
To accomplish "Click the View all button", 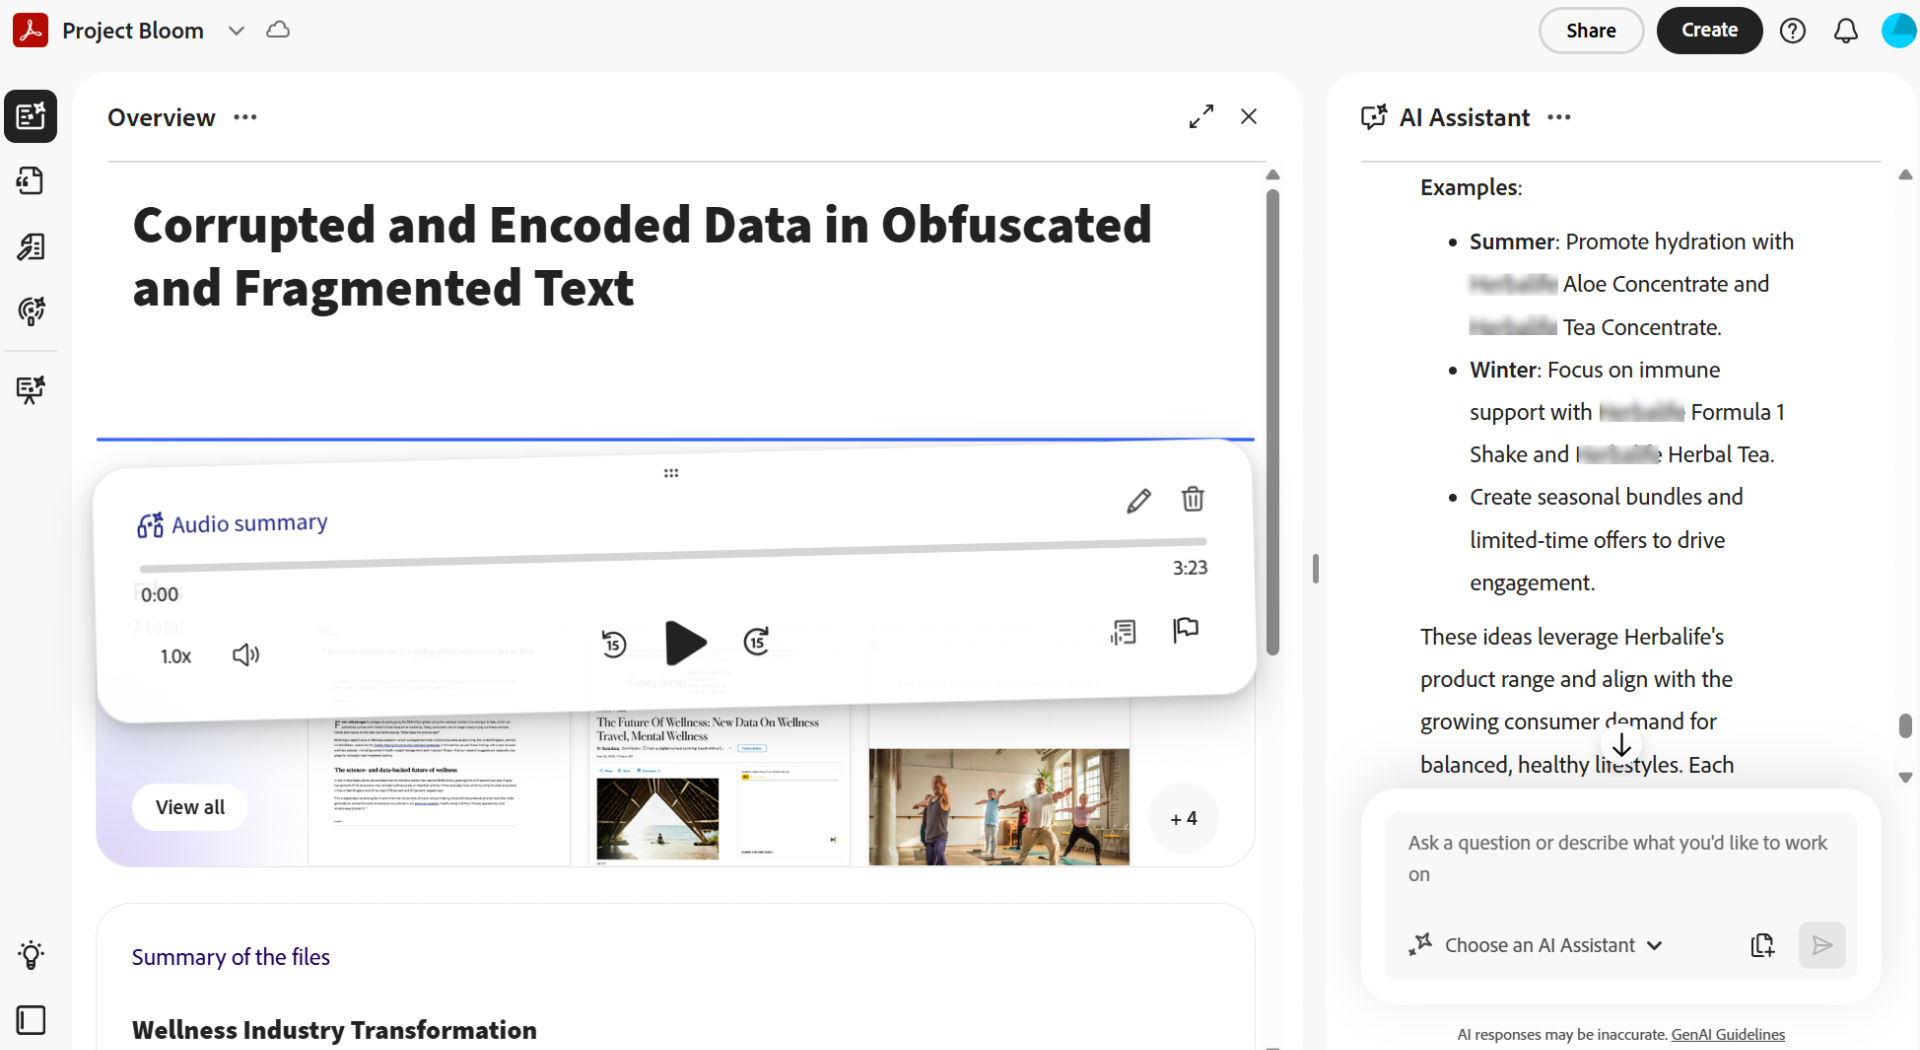I will coord(189,807).
